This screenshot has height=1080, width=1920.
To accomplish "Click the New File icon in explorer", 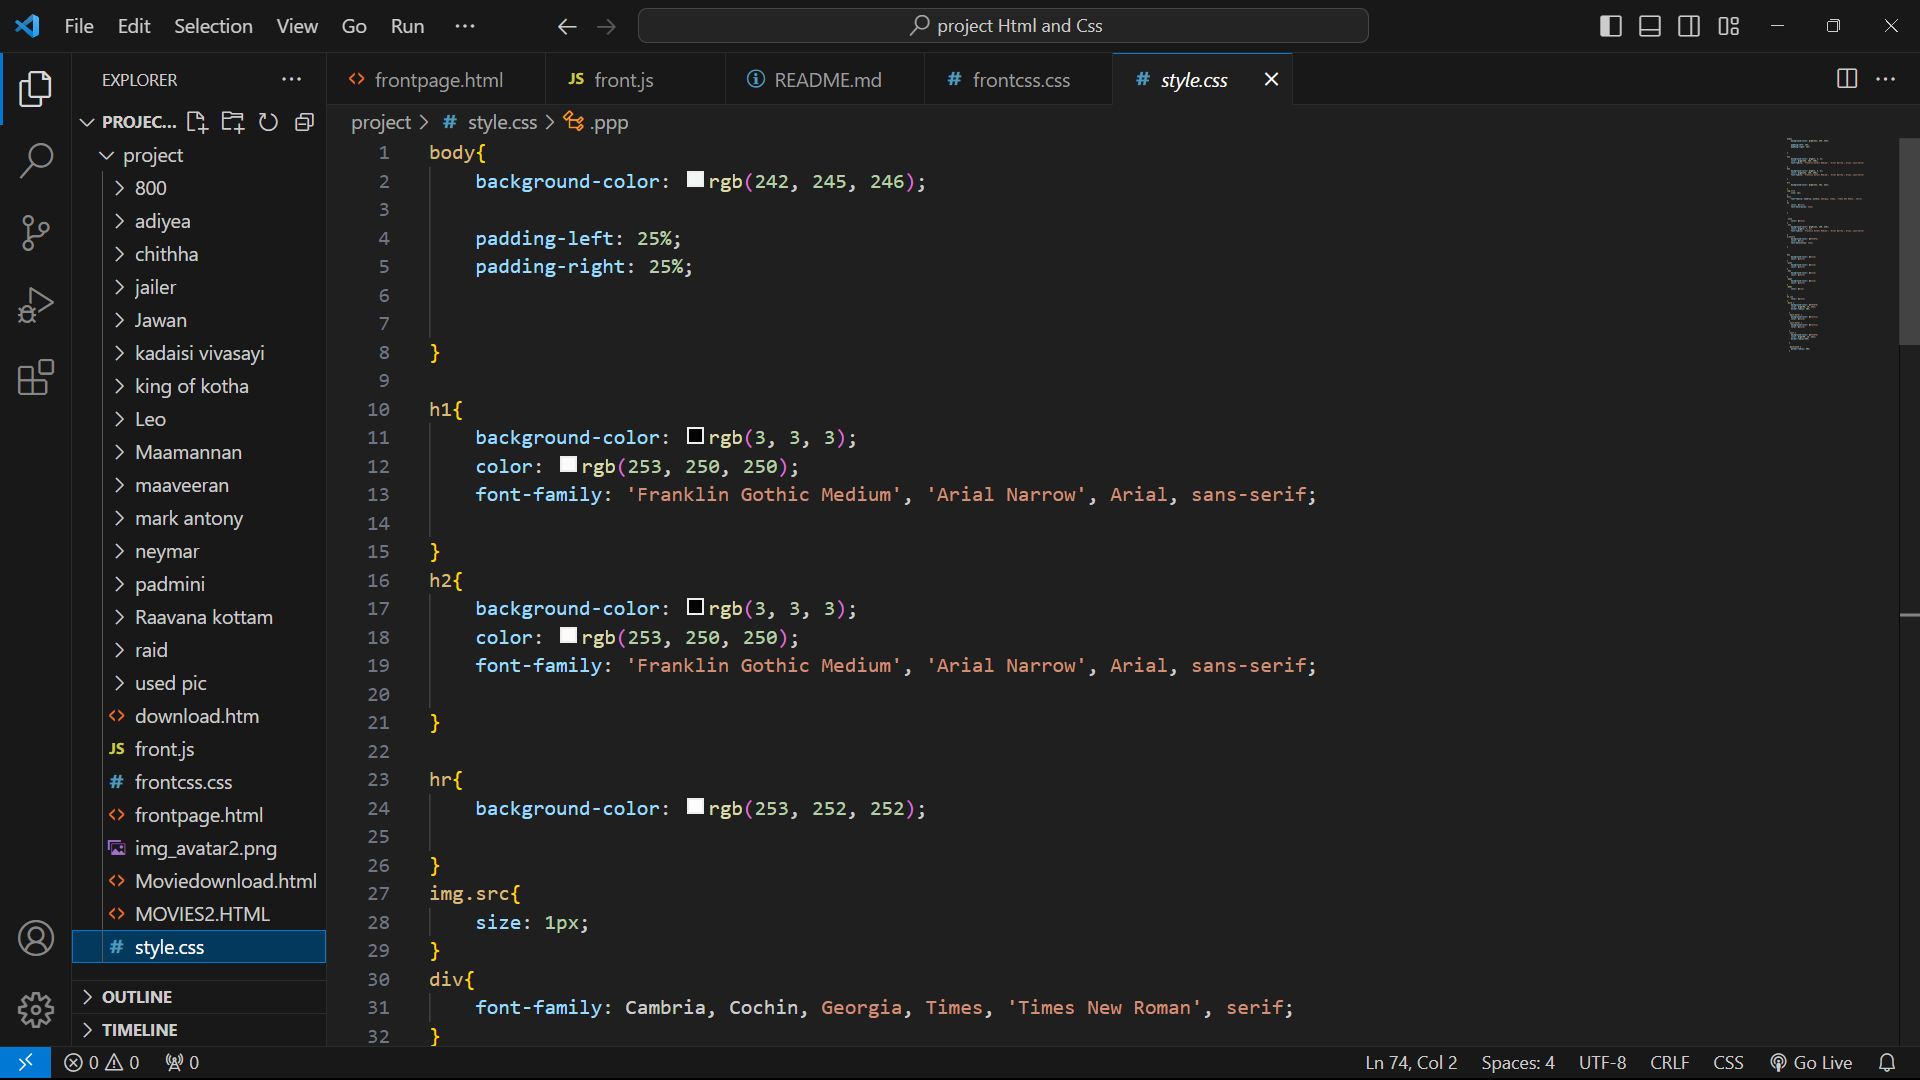I will point(197,122).
